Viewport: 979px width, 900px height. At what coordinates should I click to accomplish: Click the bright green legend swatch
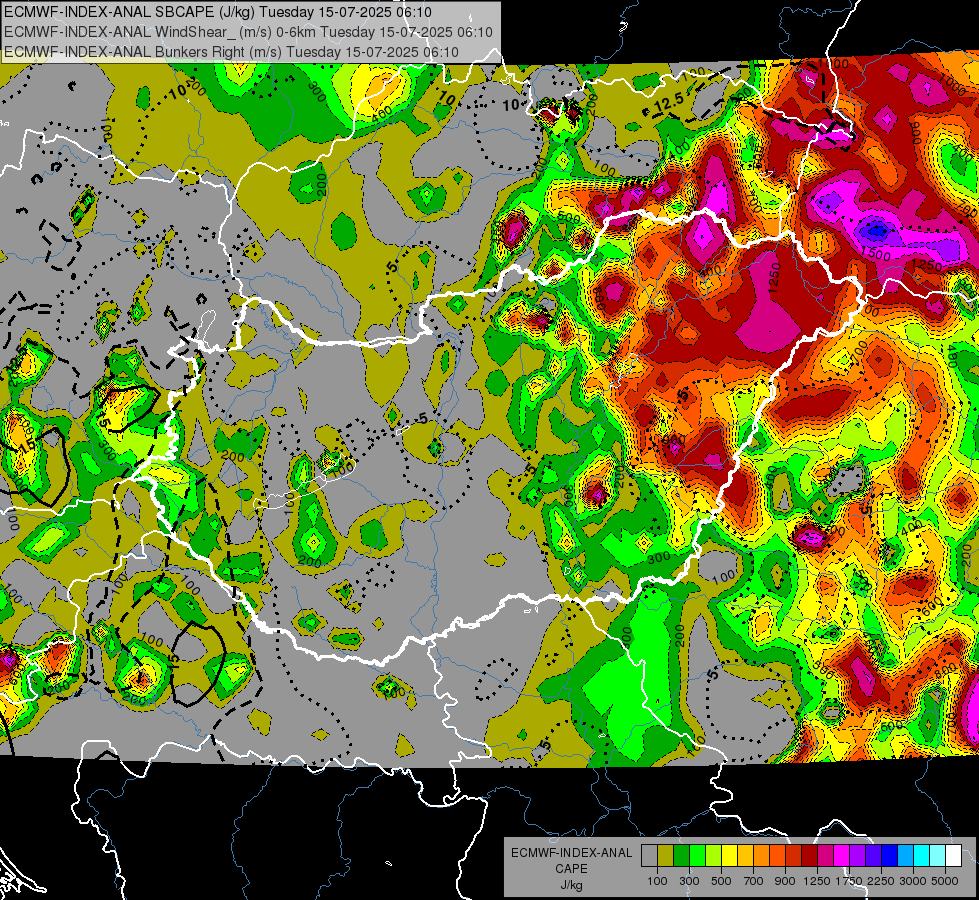(x=697, y=856)
